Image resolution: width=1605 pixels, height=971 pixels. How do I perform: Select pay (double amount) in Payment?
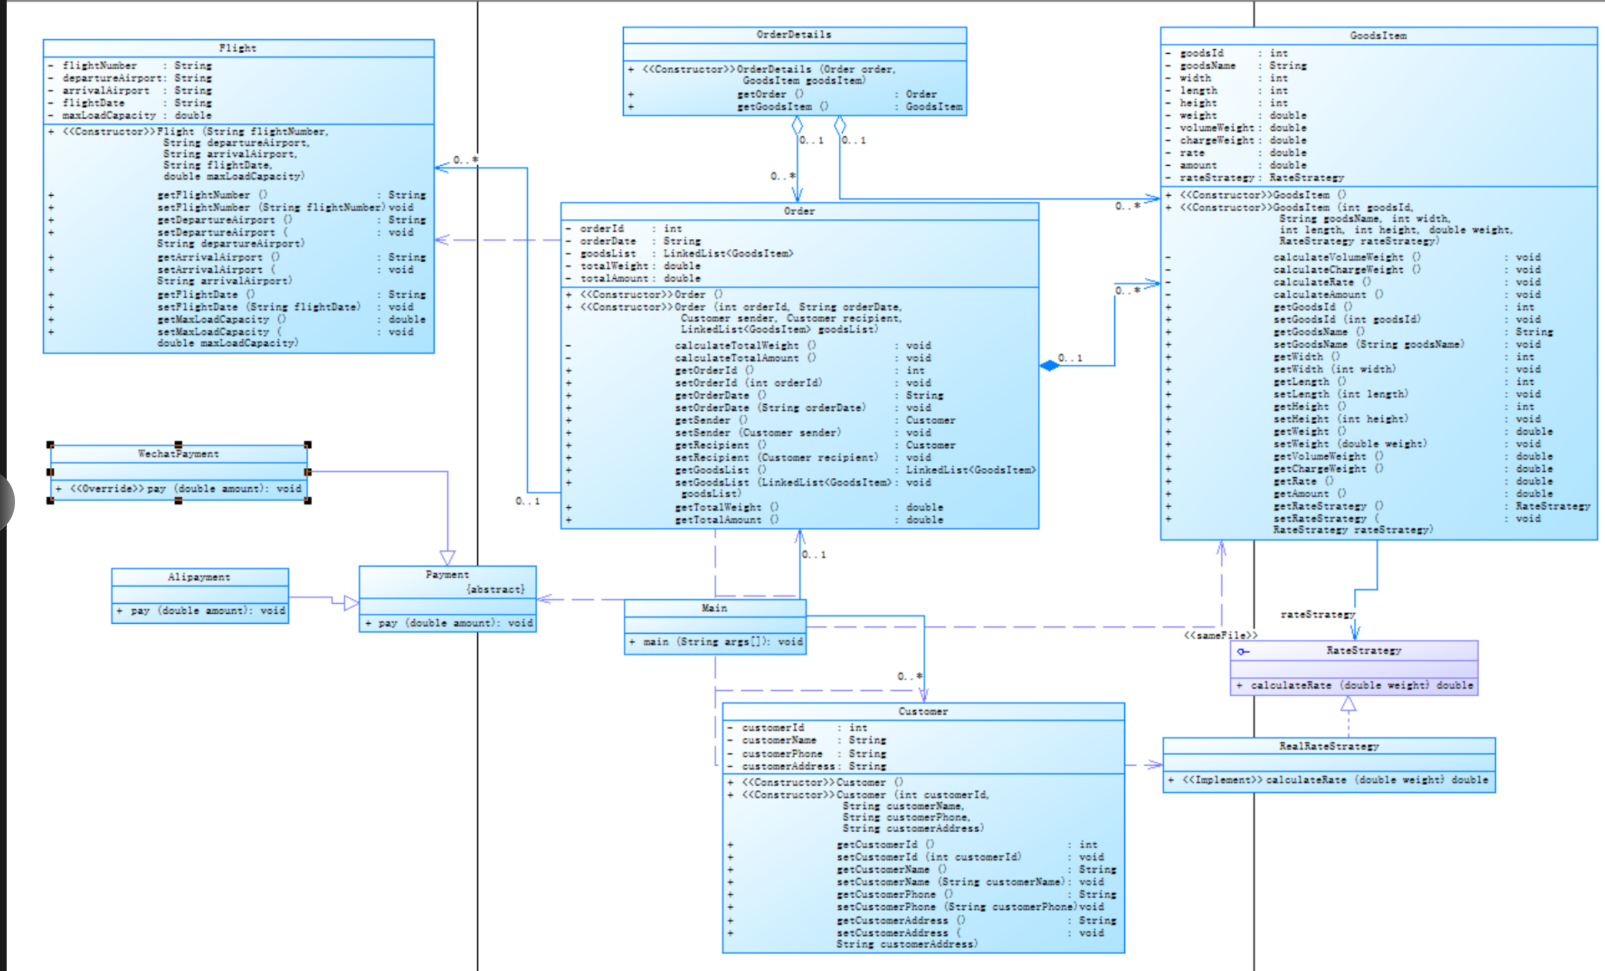click(448, 623)
